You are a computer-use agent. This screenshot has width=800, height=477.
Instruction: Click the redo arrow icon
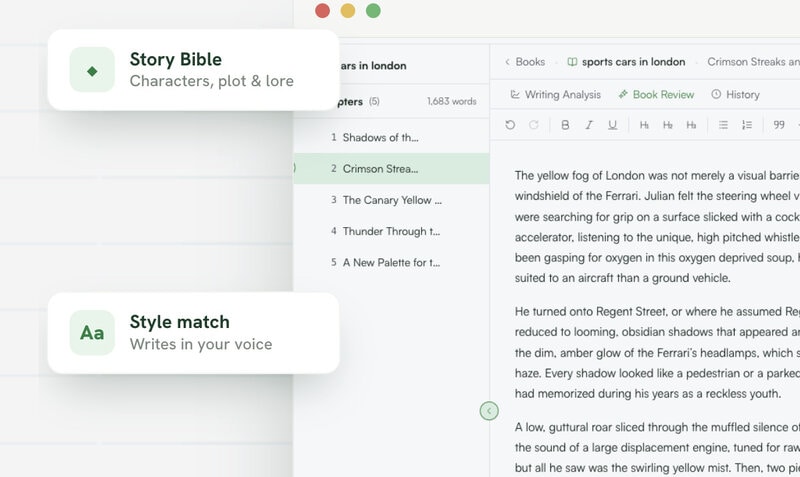coord(534,125)
